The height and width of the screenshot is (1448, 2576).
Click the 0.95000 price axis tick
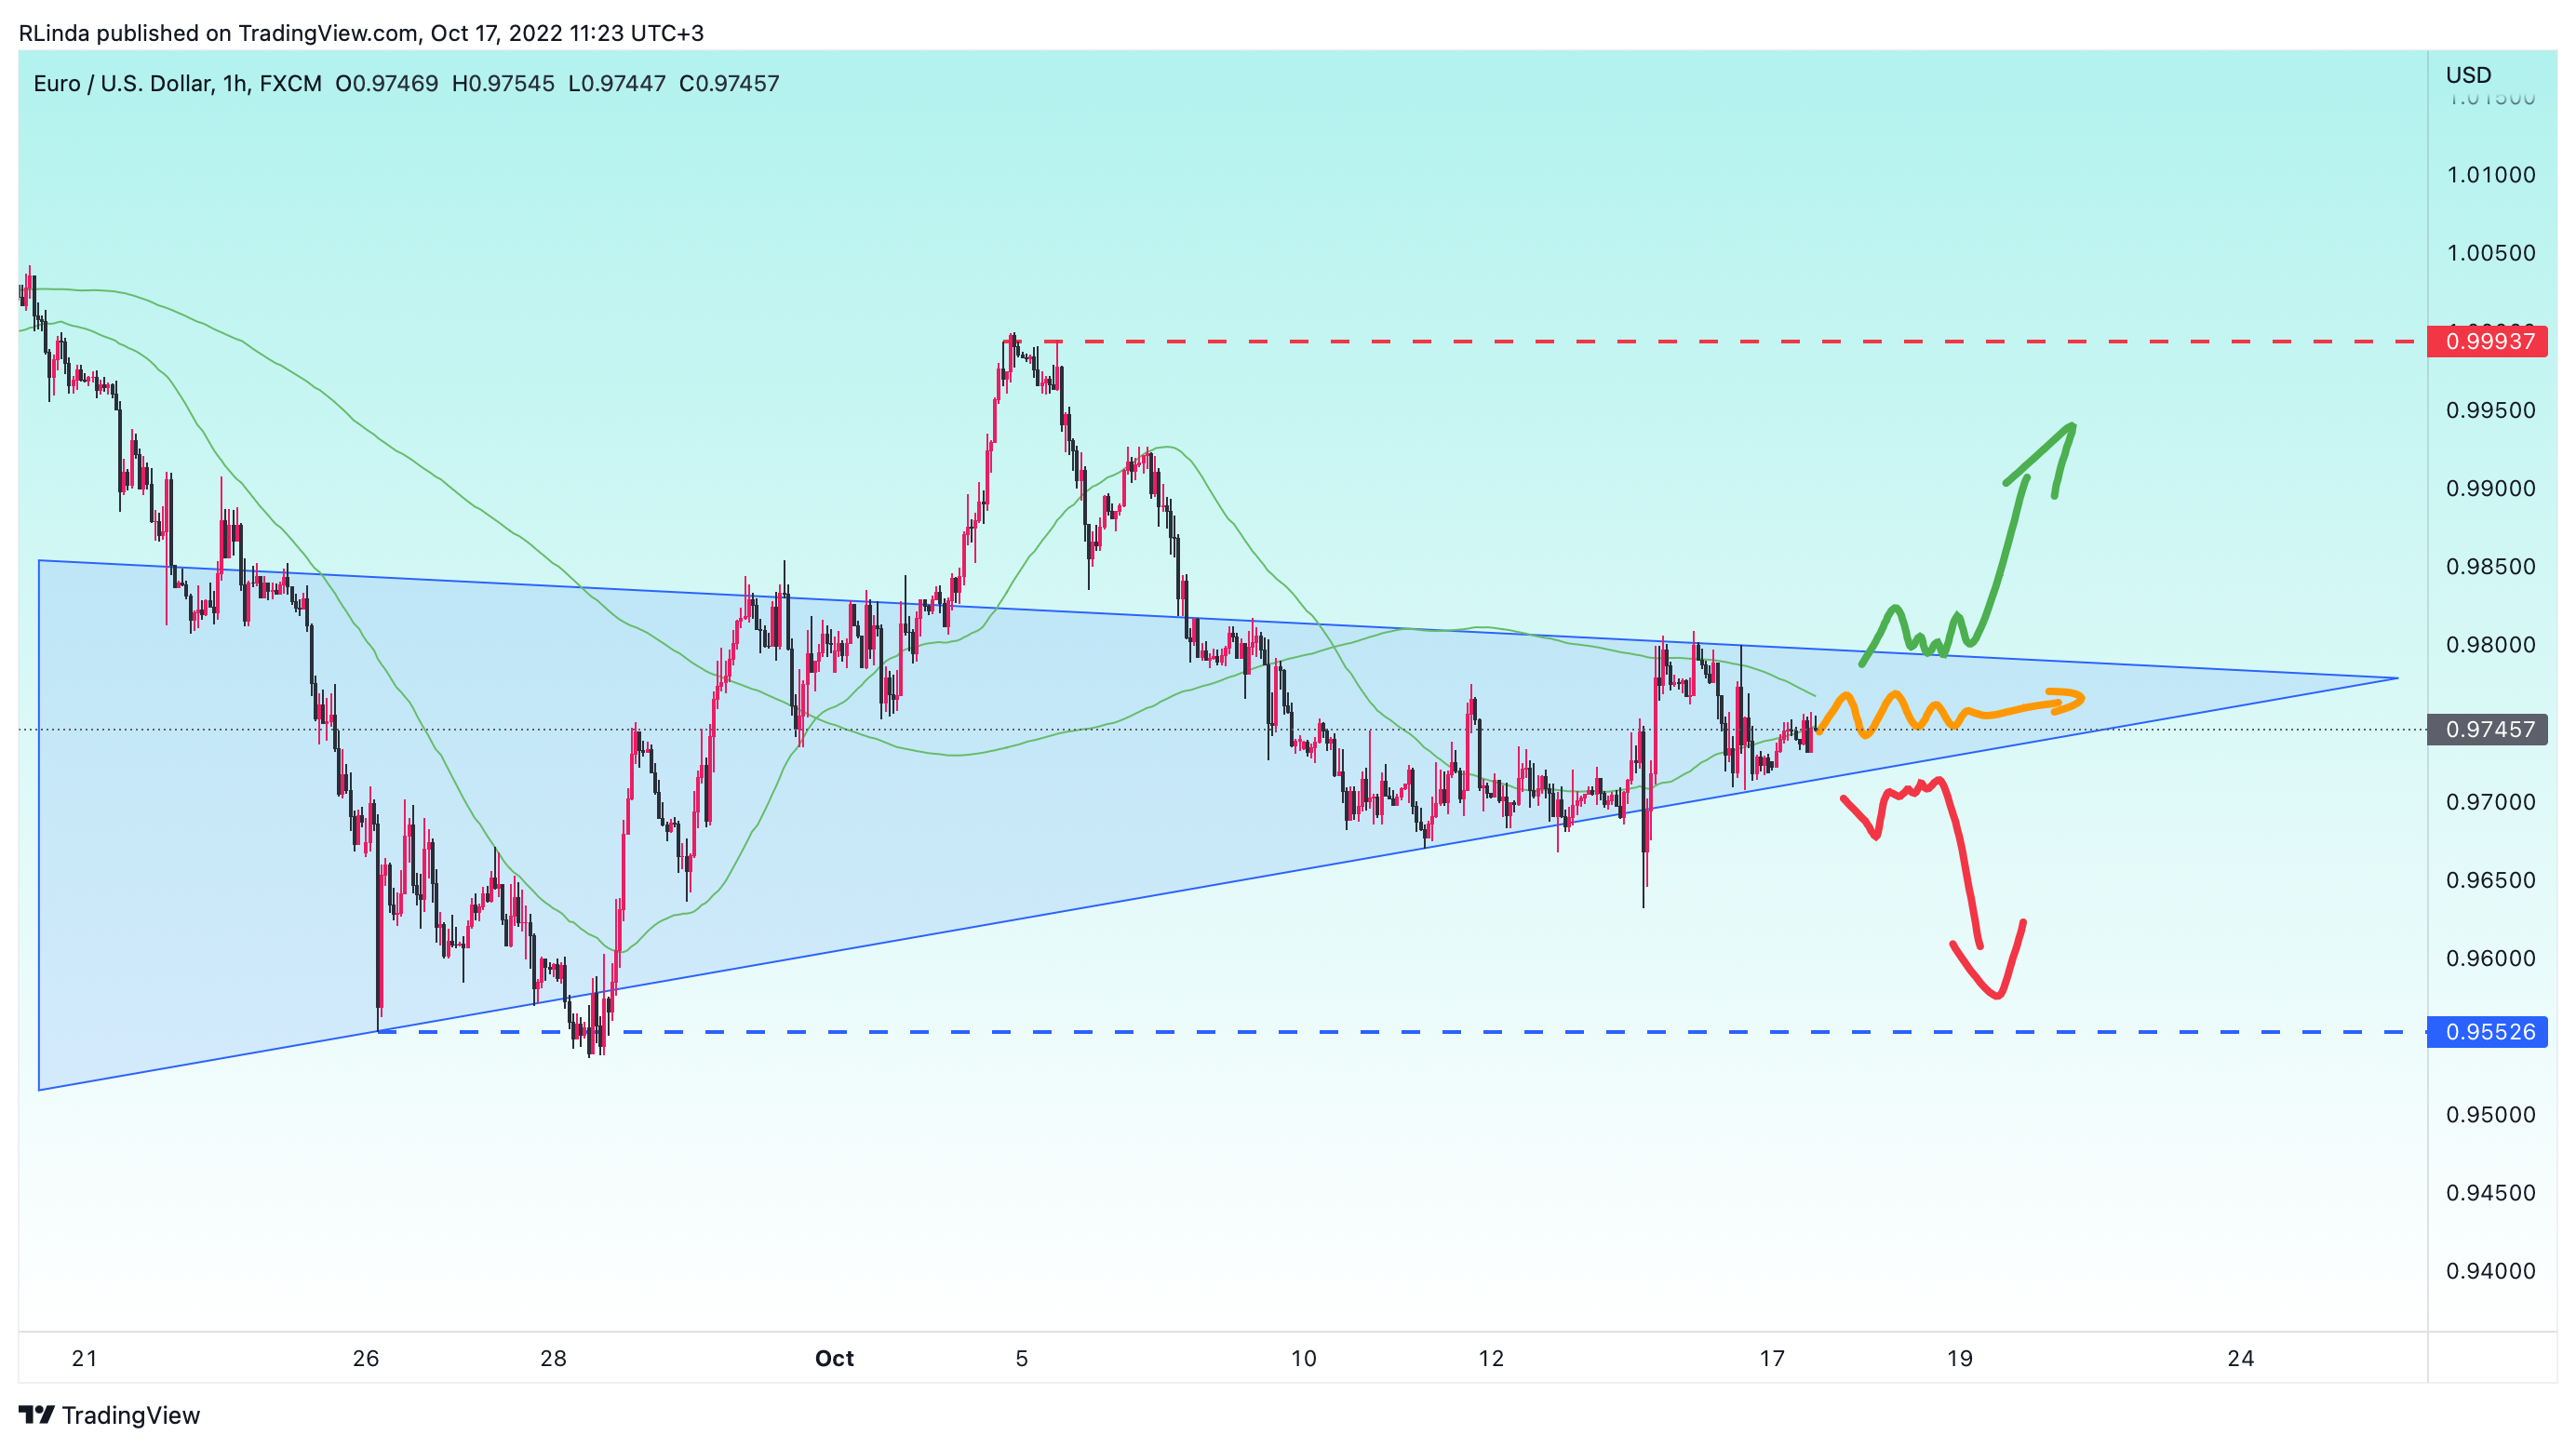tap(2491, 1115)
